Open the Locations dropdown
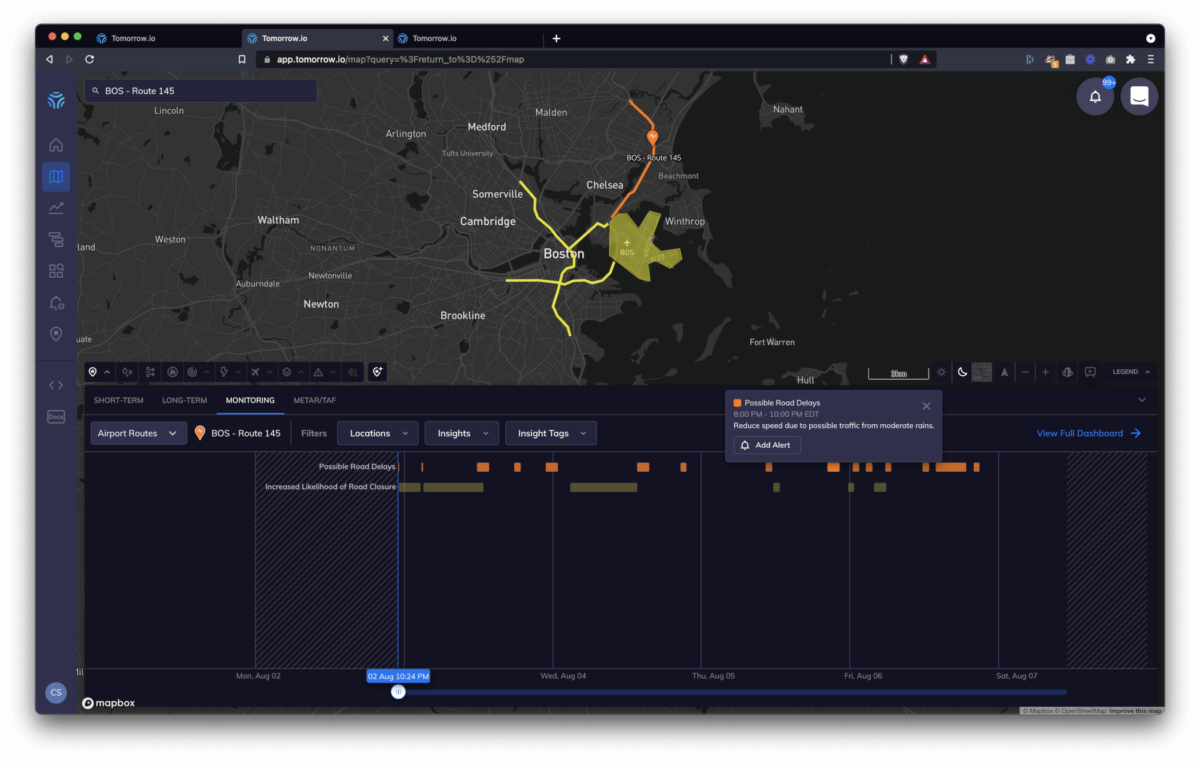The image size is (1200, 761). point(377,433)
